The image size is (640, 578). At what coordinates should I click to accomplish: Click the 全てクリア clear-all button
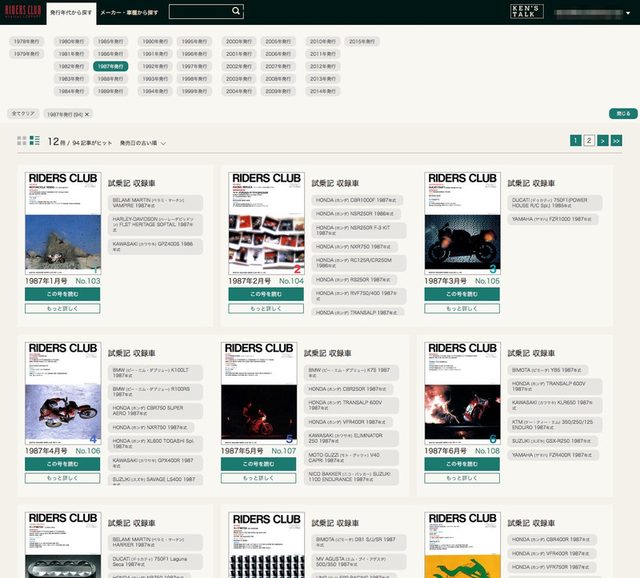click(23, 114)
